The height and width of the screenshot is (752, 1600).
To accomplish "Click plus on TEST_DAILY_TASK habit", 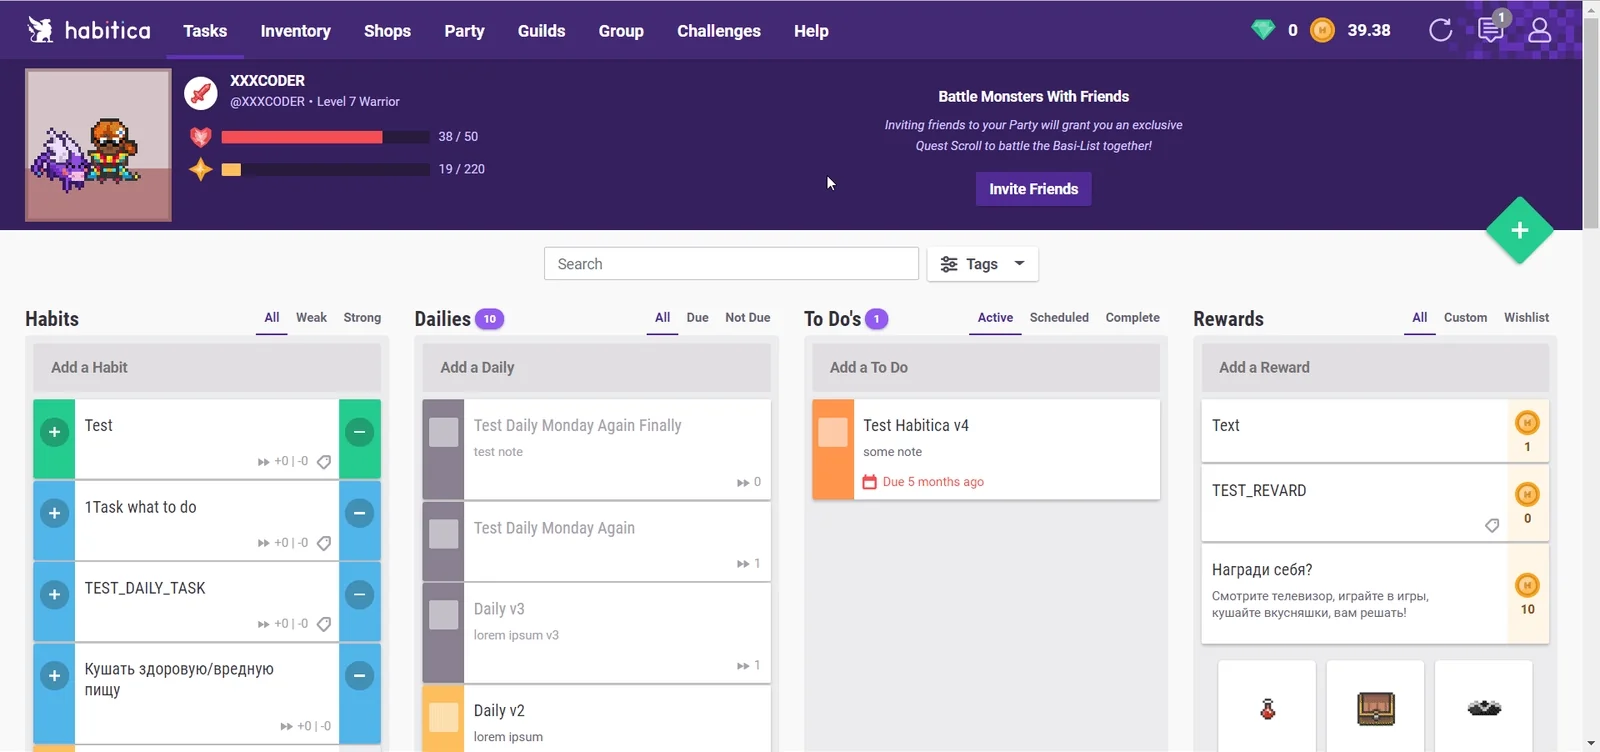I will tap(54, 594).
